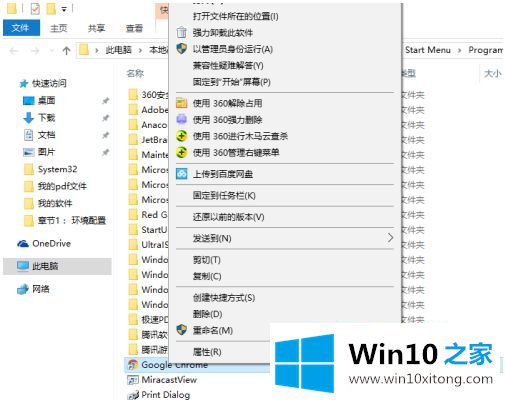
Task: Click the up arrow navigation button
Action: point(66,51)
